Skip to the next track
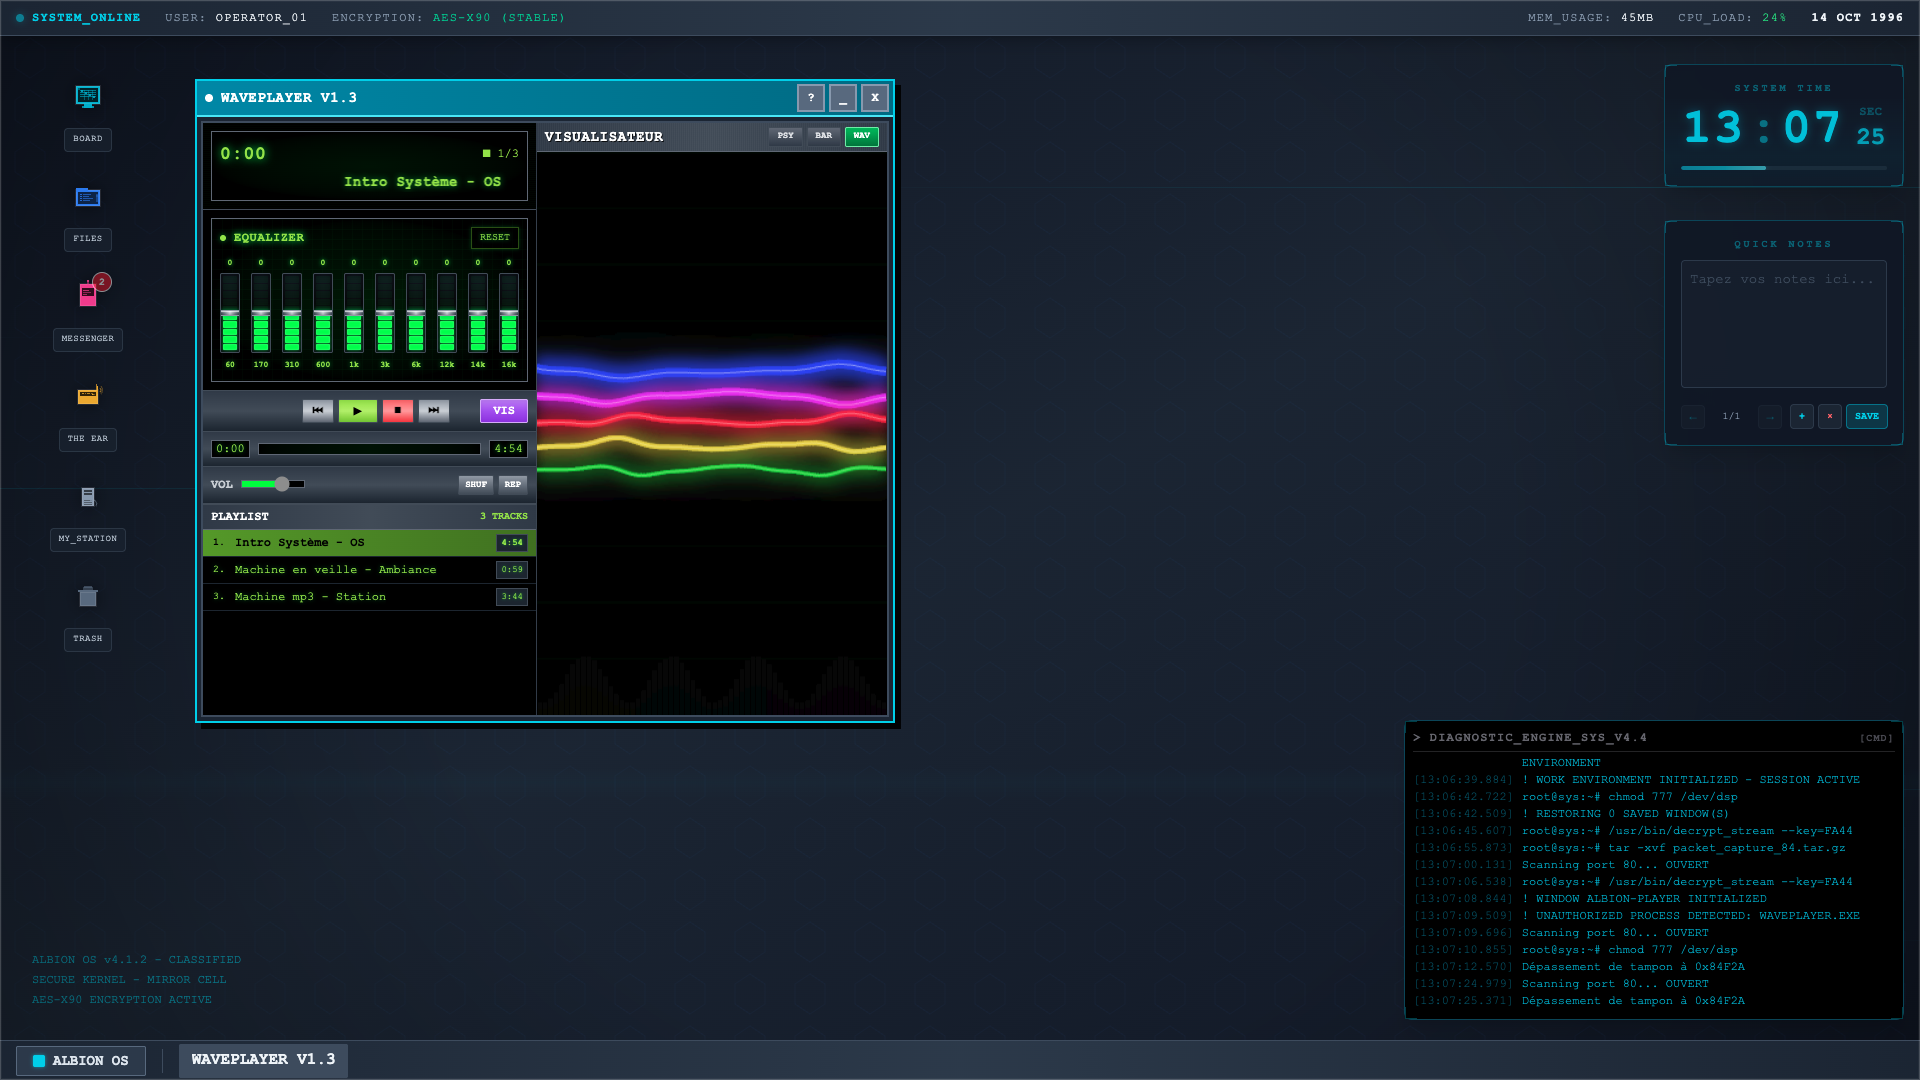This screenshot has height=1080, width=1920. [x=434, y=410]
